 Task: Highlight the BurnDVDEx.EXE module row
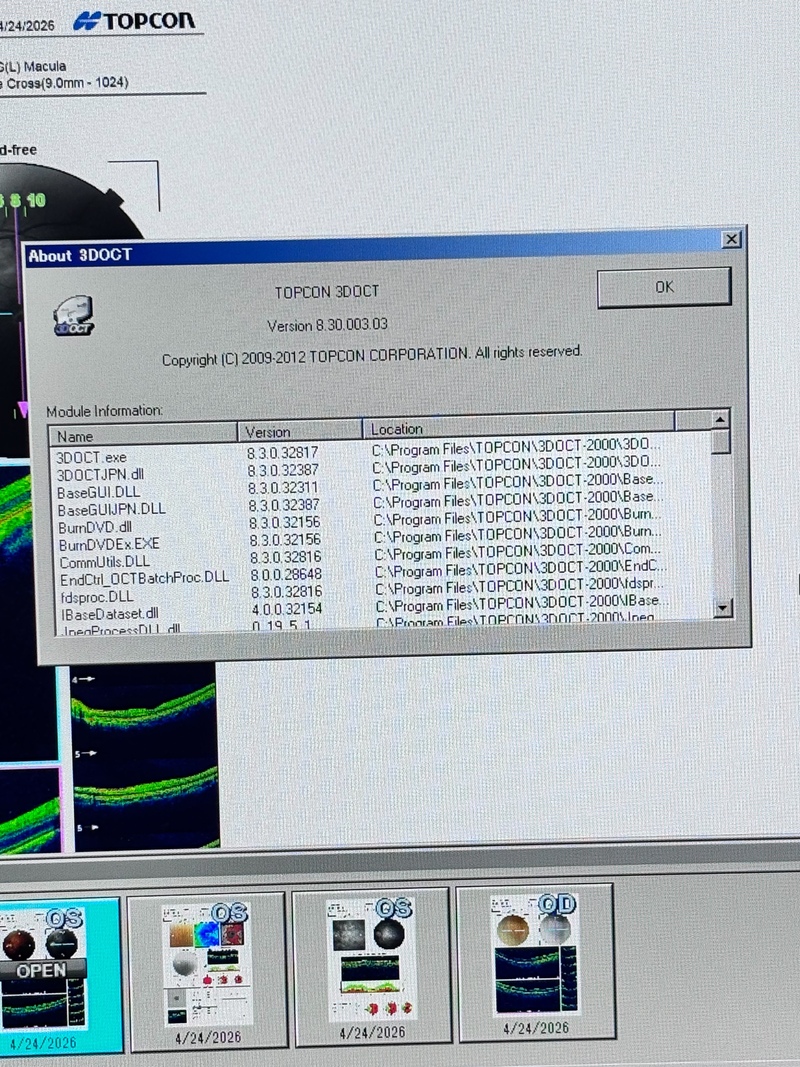(x=109, y=545)
